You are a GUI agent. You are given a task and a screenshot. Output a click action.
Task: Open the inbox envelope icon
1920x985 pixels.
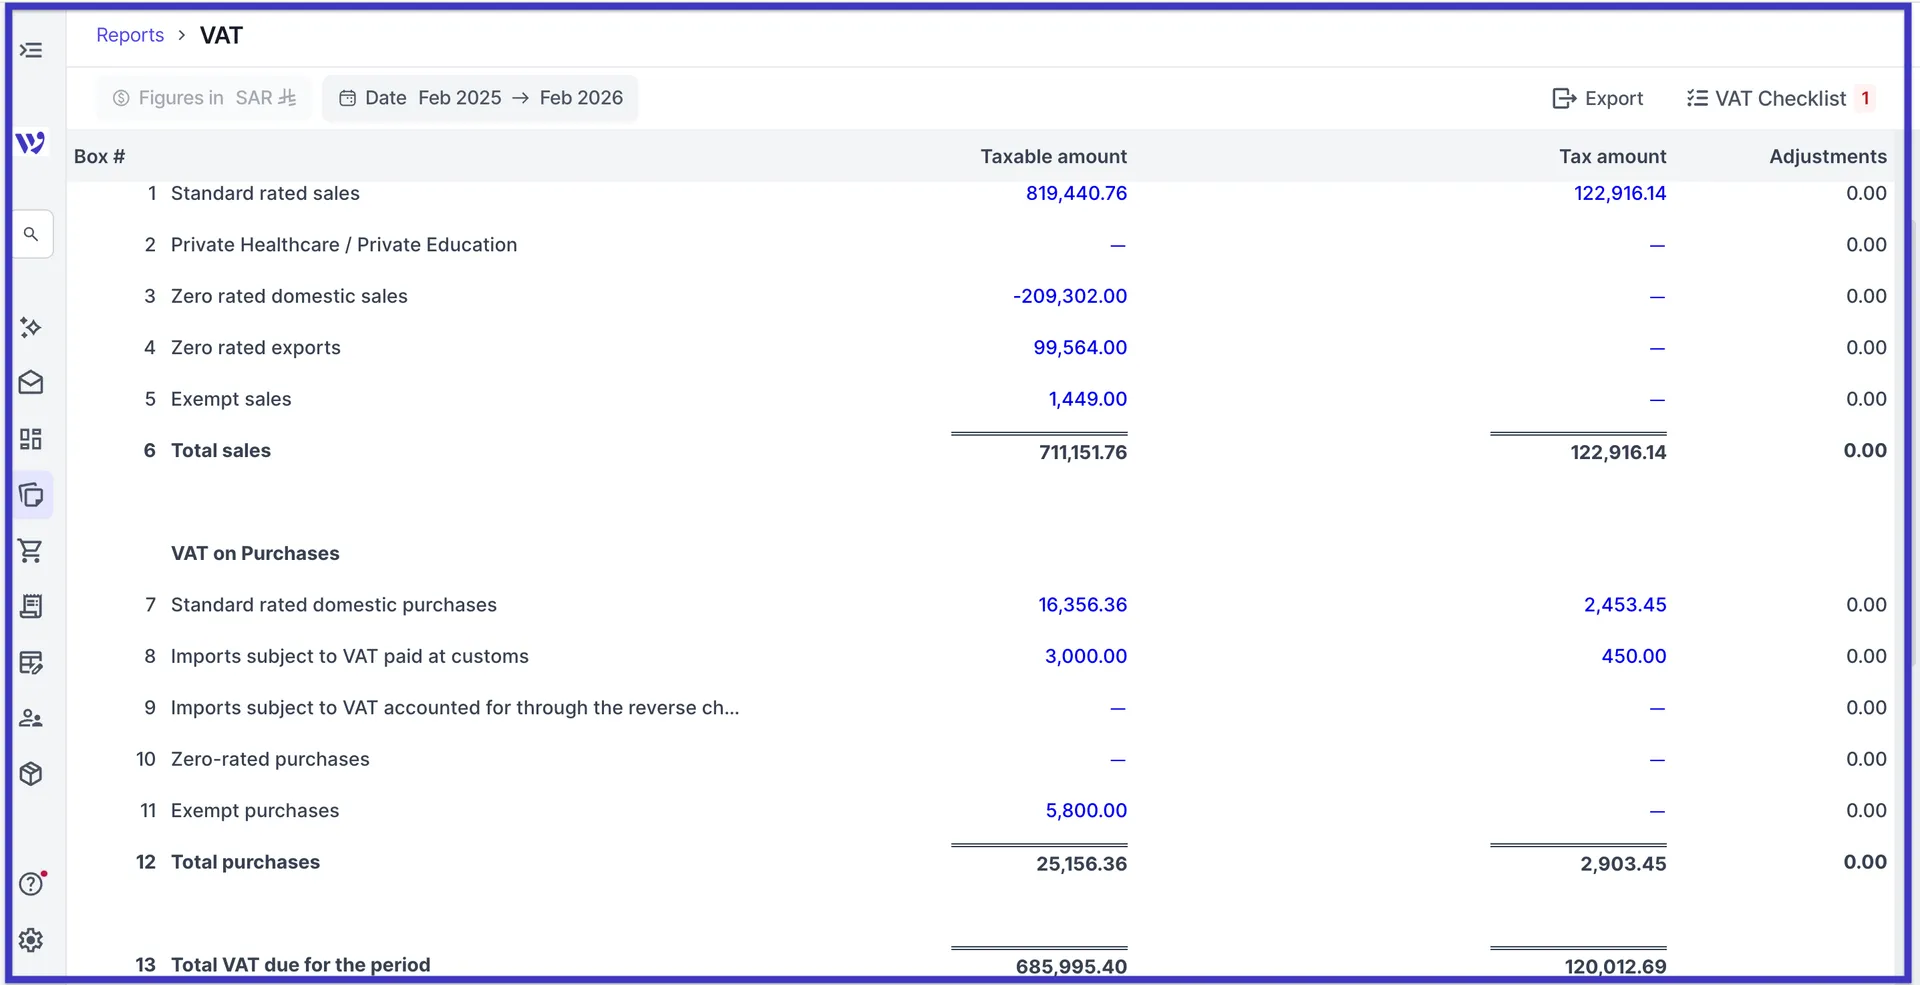tap(31, 383)
